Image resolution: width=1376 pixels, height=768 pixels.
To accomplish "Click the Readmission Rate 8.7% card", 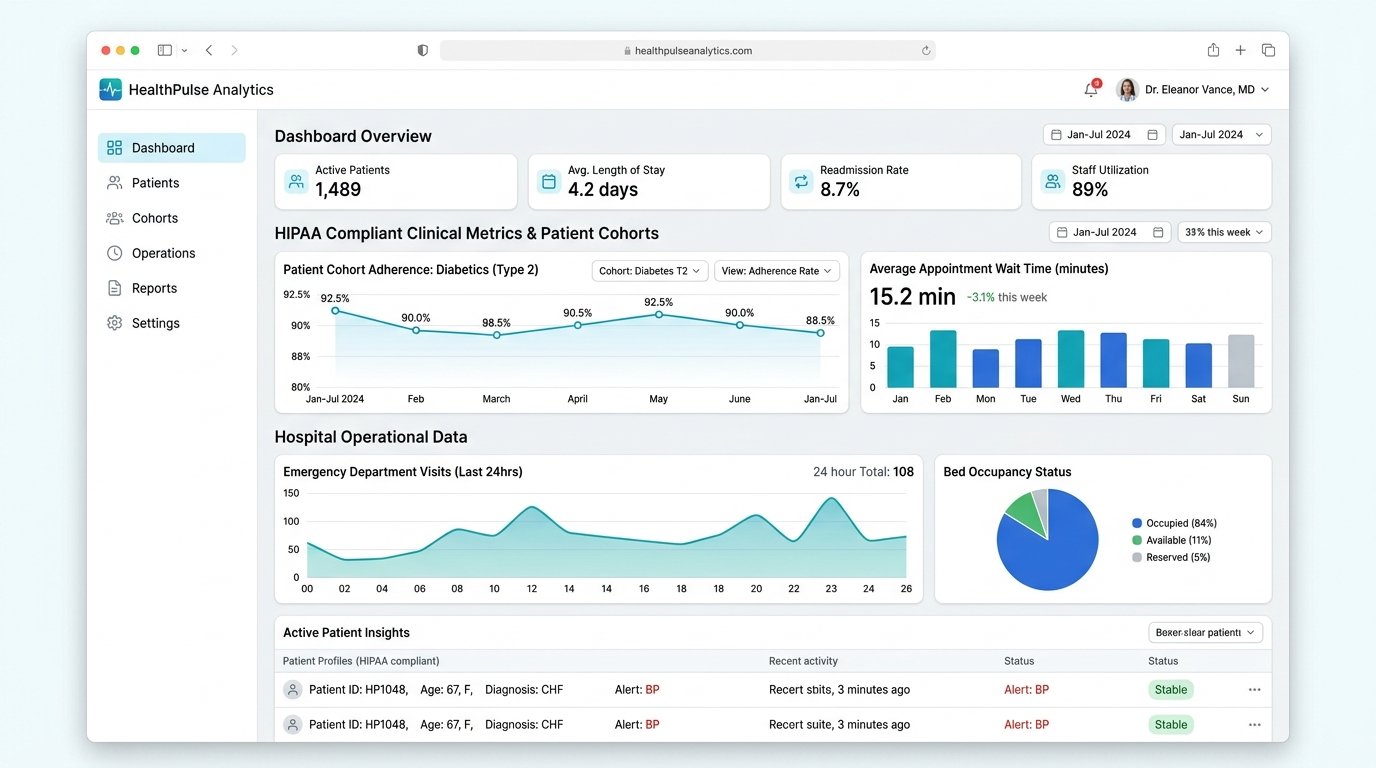I will coord(901,181).
